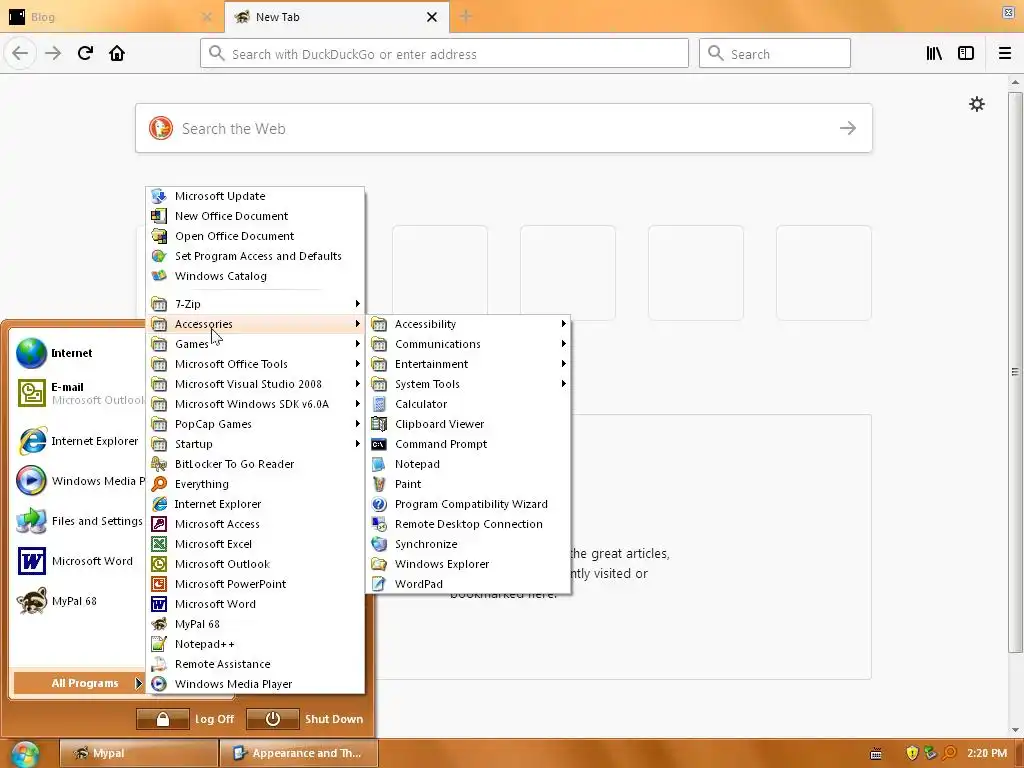Open Entertainment submenu
Viewport: 1024px width, 768px height.
pos(468,364)
